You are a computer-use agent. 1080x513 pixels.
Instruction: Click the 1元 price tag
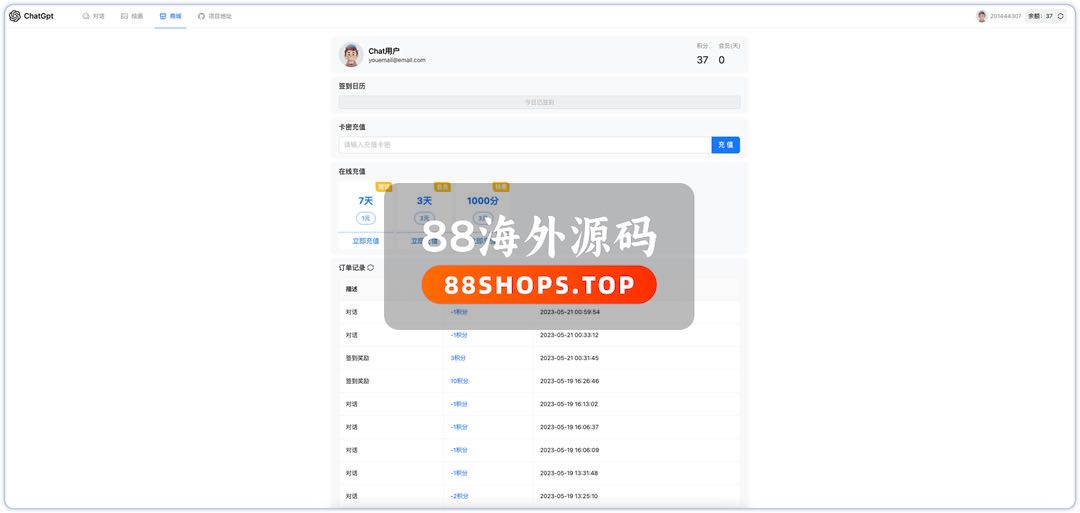366,218
